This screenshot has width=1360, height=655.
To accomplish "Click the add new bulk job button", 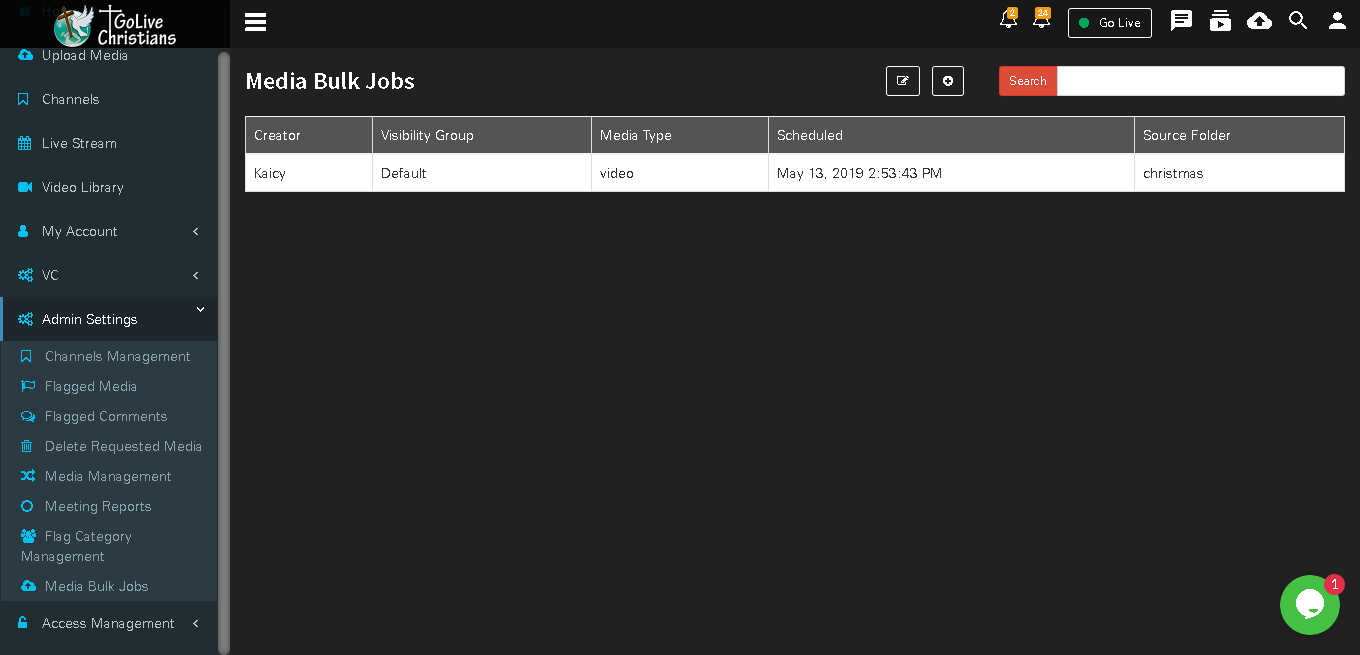I will pyautogui.click(x=948, y=81).
